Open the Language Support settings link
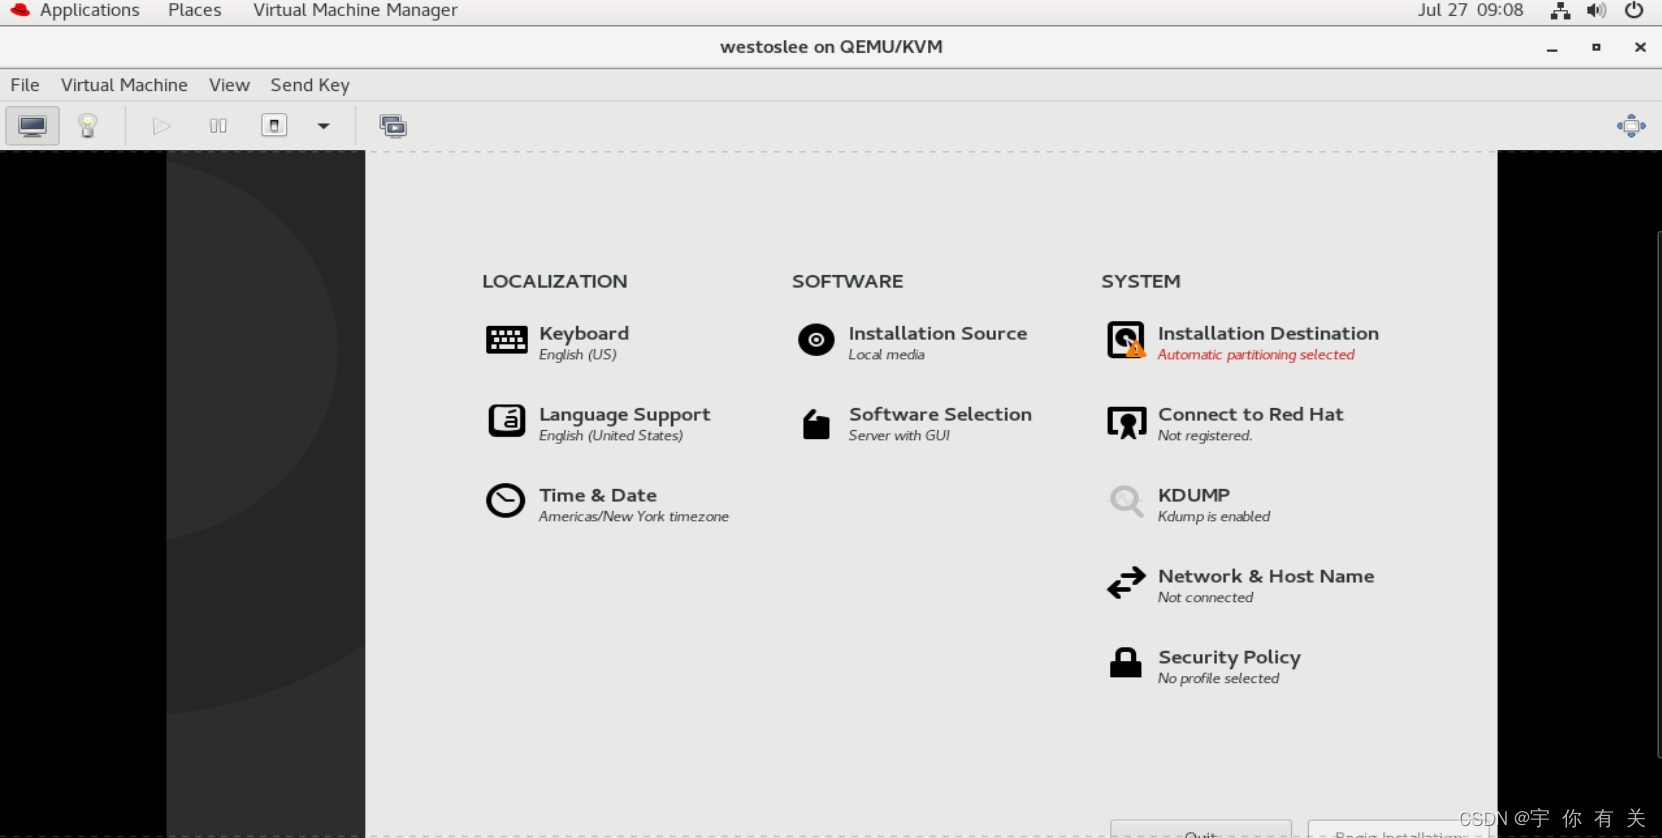This screenshot has height=838, width=1662. [x=625, y=414]
